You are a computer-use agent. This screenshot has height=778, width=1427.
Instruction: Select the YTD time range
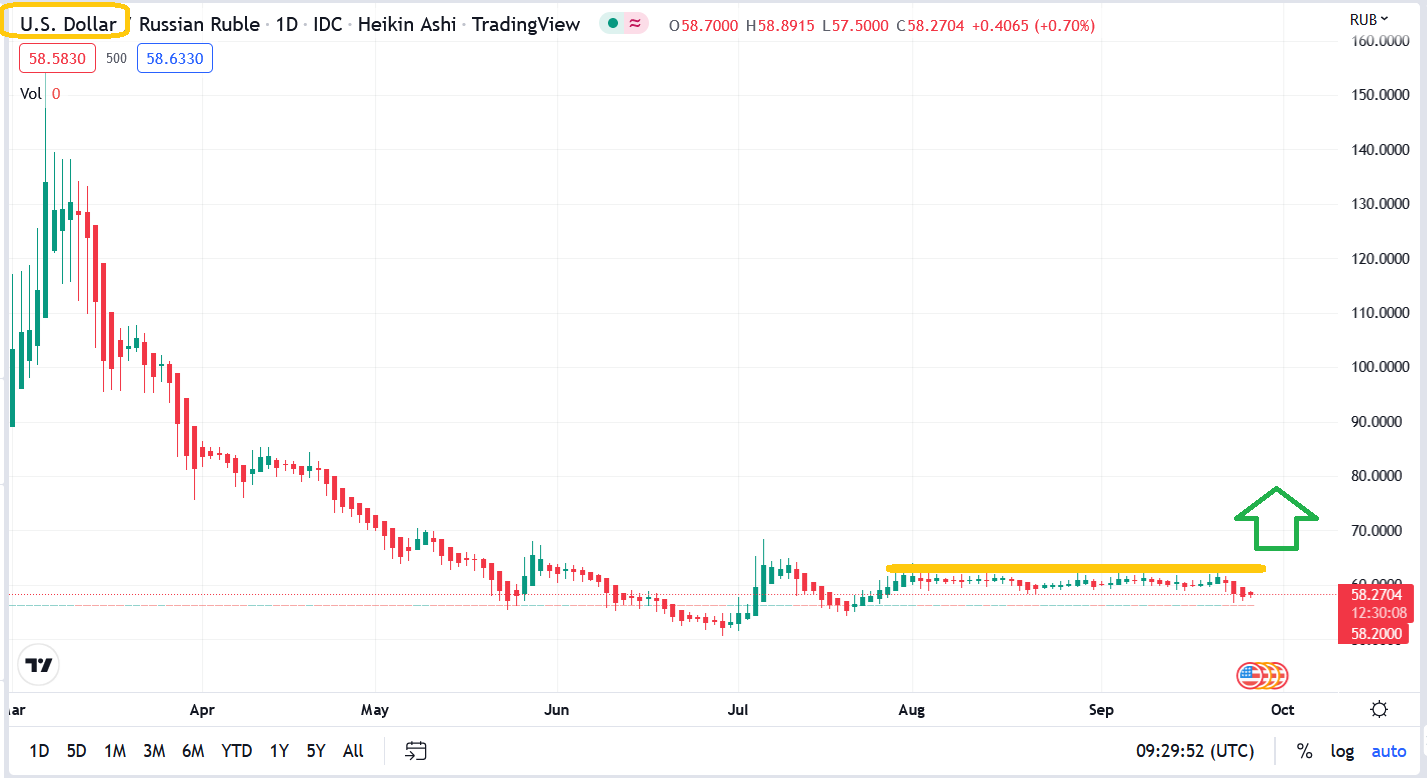click(236, 750)
